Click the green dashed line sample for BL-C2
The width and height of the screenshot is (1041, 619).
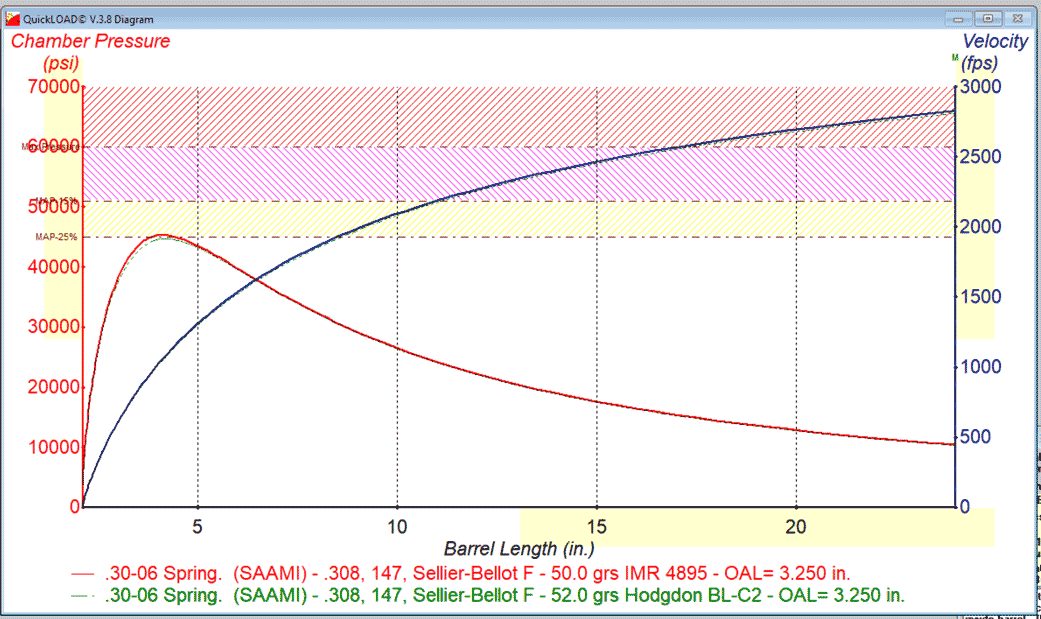pyautogui.click(x=85, y=595)
